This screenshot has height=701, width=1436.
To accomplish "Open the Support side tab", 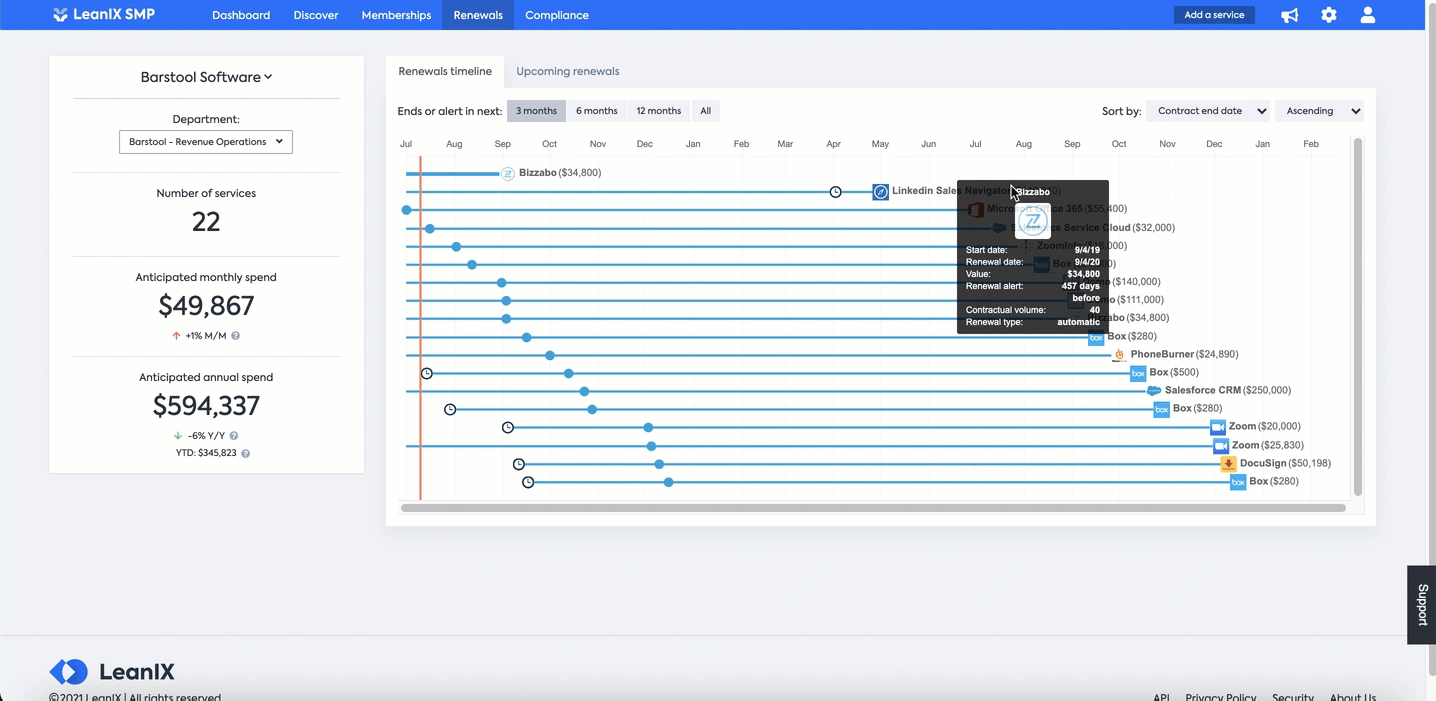I will (1422, 605).
